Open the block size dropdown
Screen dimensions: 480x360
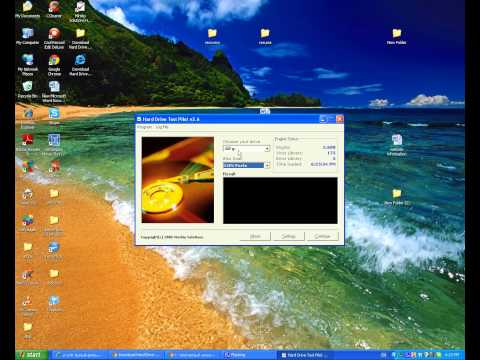[247, 165]
